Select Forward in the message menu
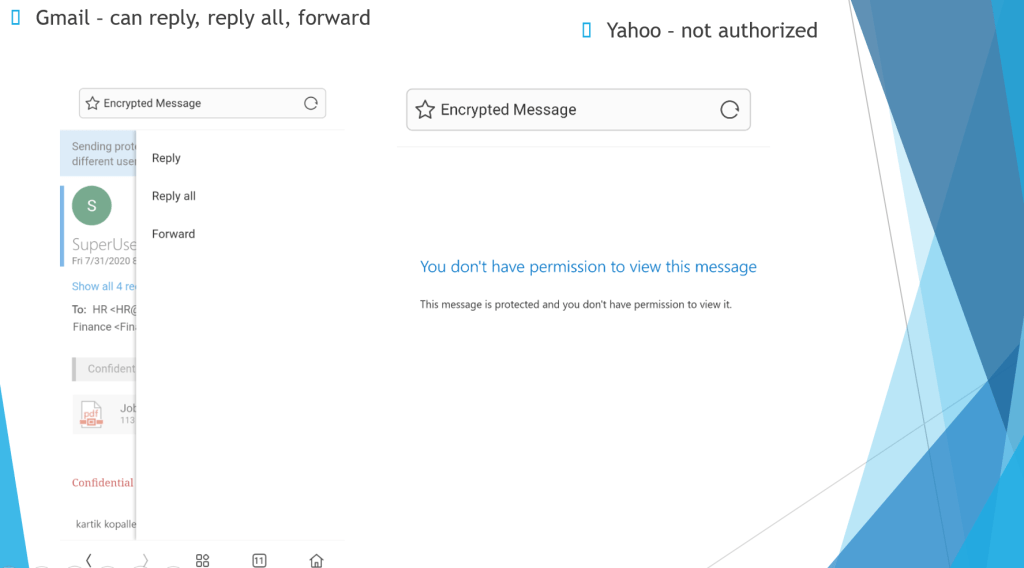The height and width of the screenshot is (568, 1024). tap(173, 234)
